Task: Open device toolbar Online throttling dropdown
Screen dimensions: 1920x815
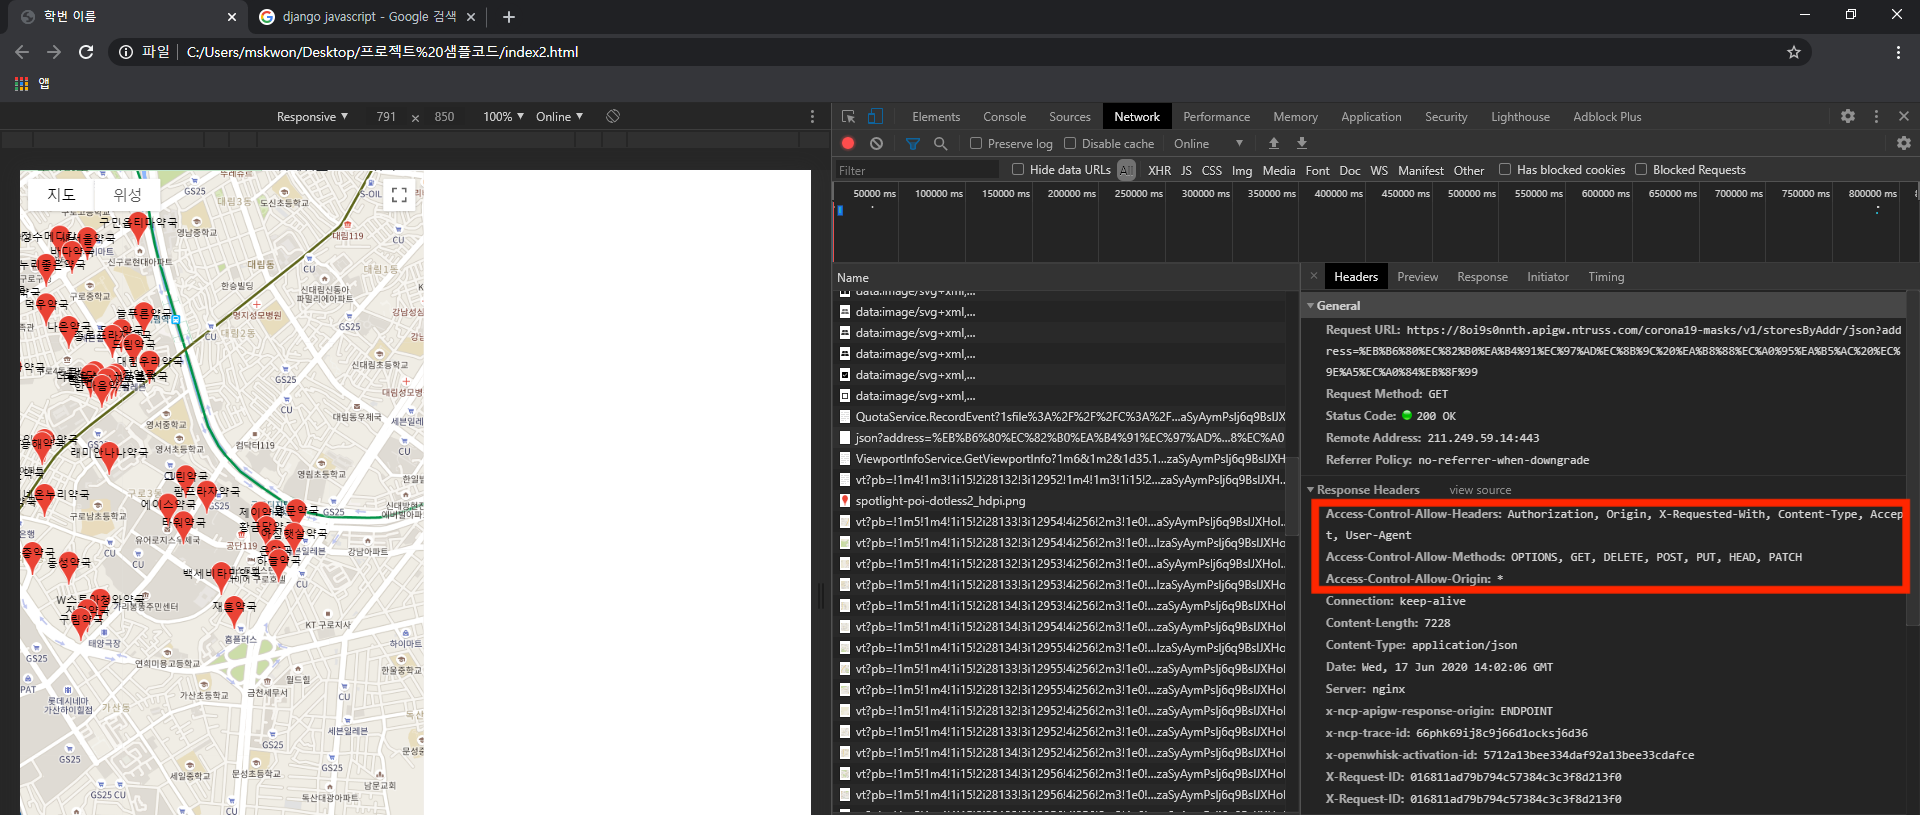Action: click(559, 116)
